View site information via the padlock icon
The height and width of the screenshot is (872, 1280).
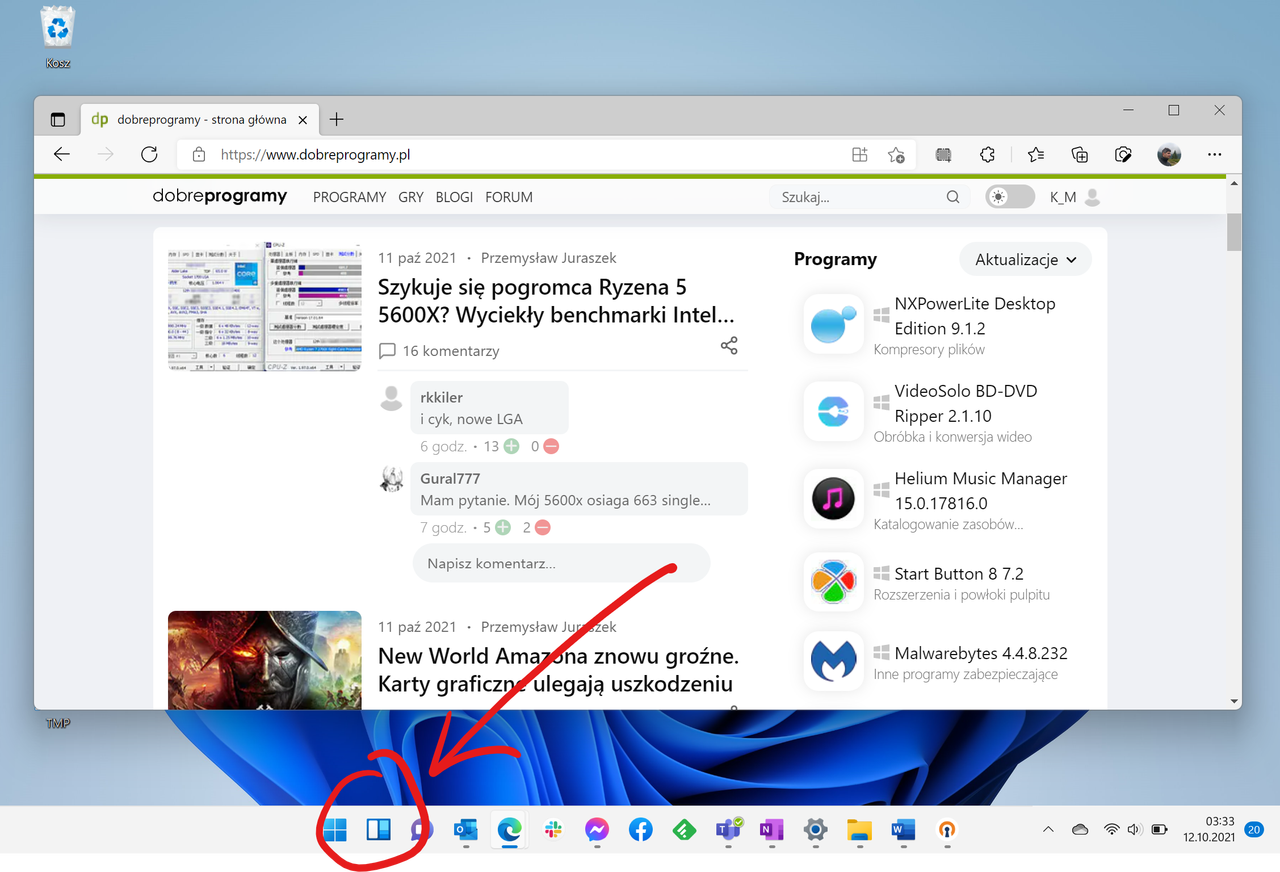(199, 155)
